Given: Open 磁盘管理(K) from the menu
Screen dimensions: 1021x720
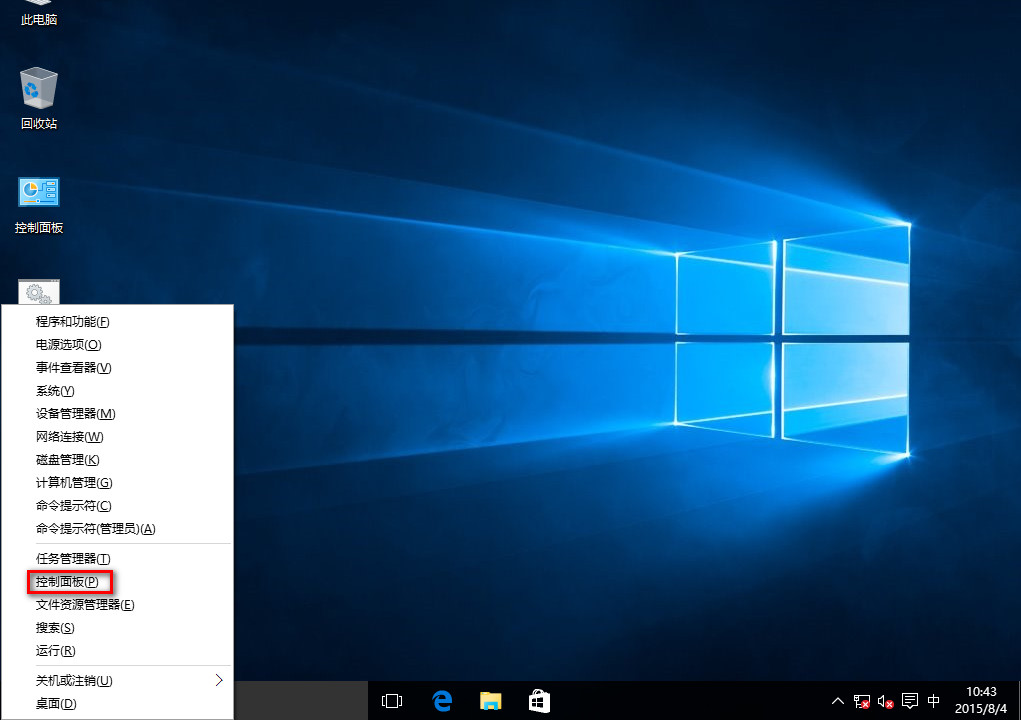Looking at the screenshot, I should 117,460.
